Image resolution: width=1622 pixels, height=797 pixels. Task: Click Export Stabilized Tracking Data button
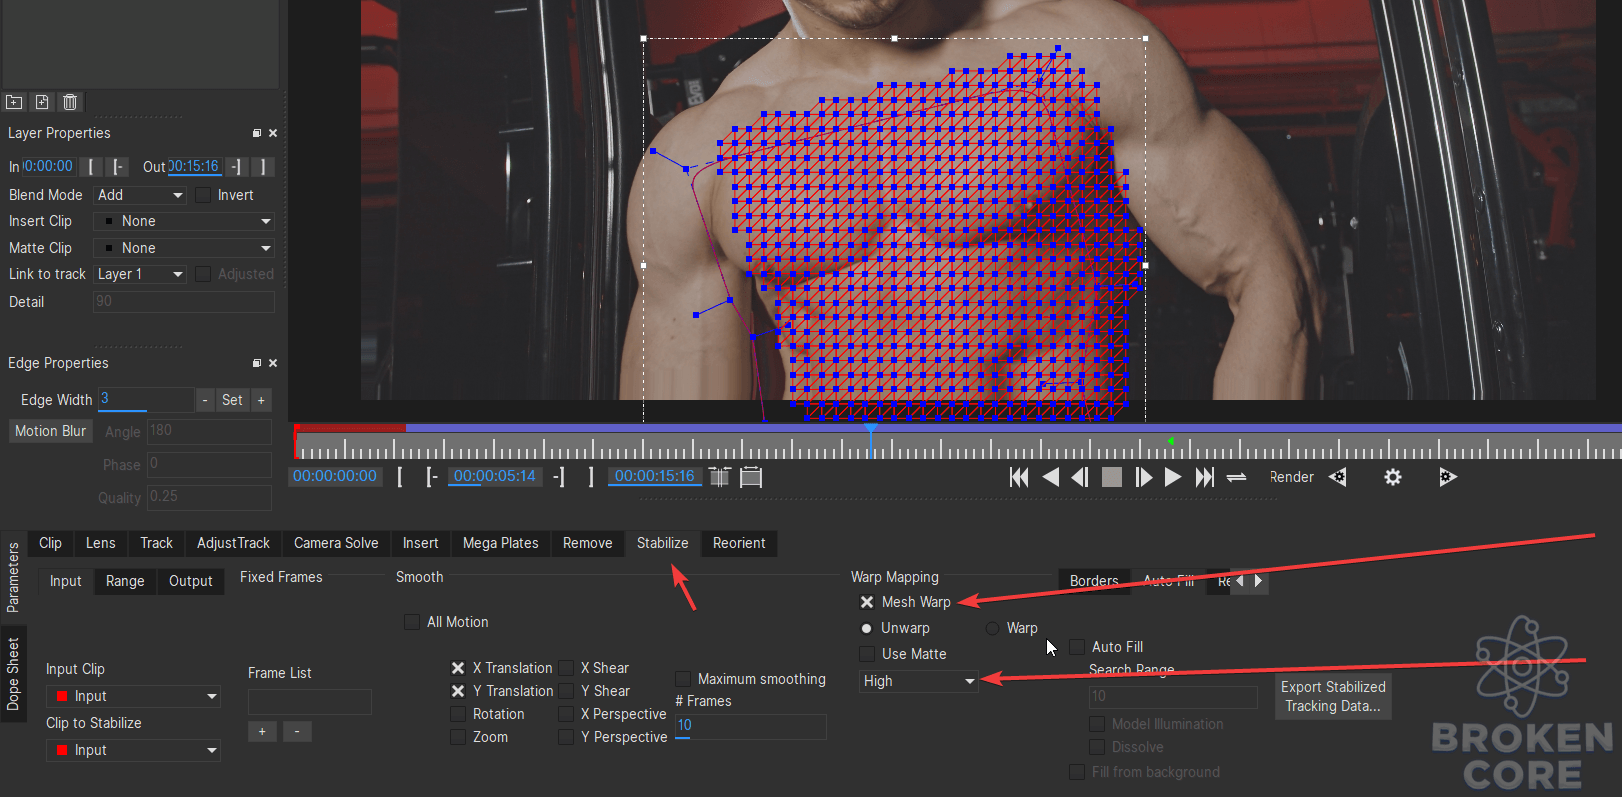1333,696
